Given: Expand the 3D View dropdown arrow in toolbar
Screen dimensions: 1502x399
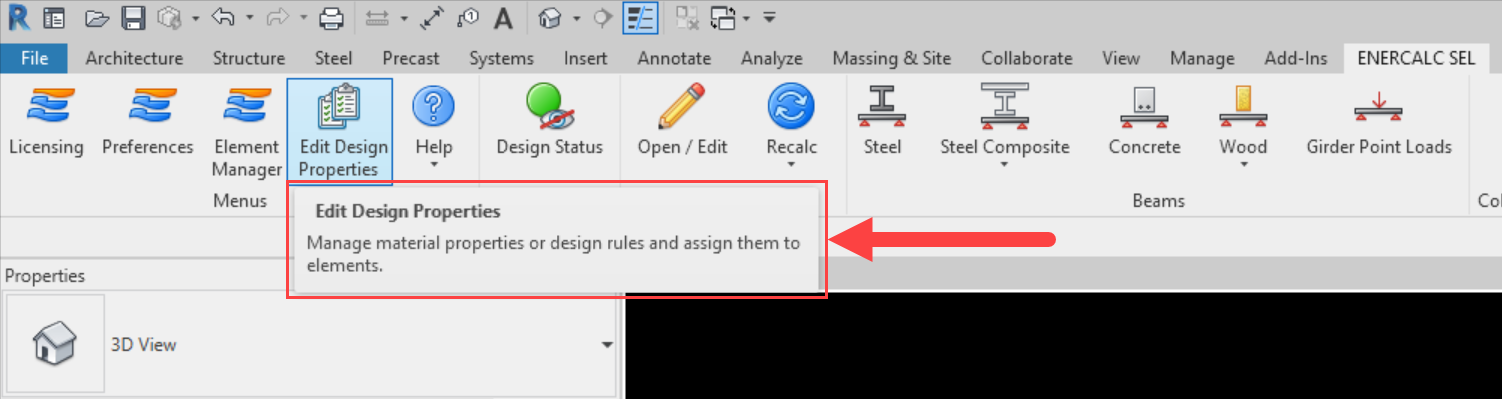Looking at the screenshot, I should click(x=577, y=18).
